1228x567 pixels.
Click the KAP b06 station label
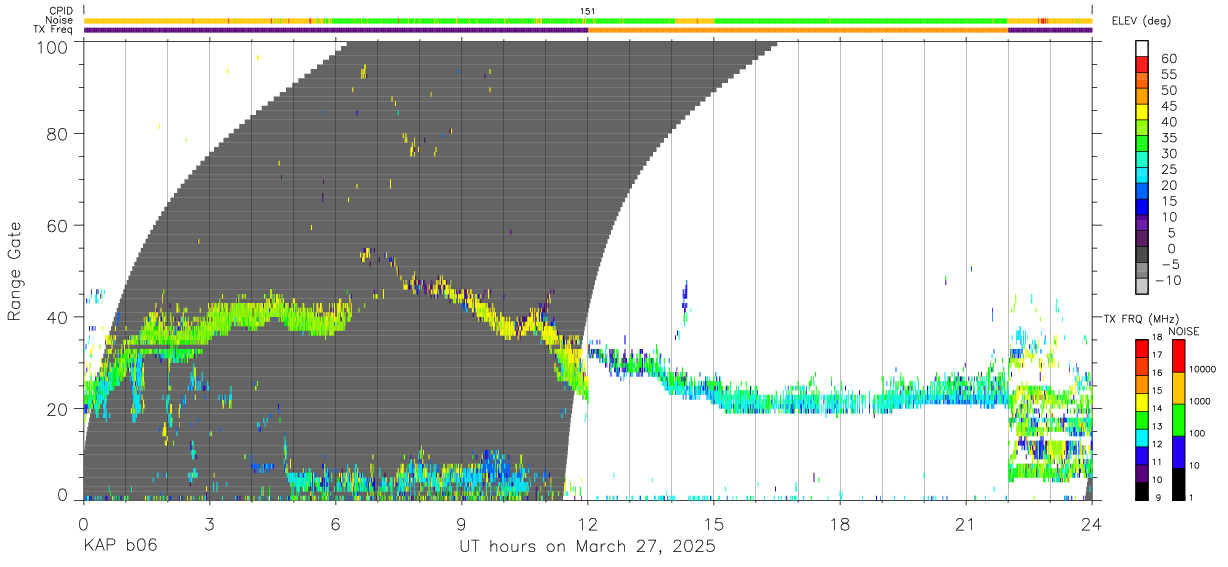(120, 547)
